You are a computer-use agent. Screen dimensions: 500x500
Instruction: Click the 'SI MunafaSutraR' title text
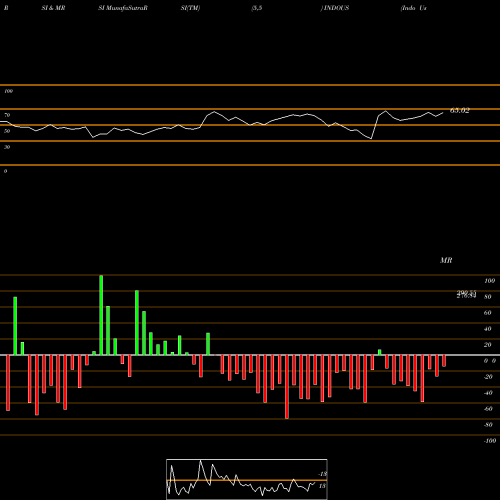pos(123,8)
